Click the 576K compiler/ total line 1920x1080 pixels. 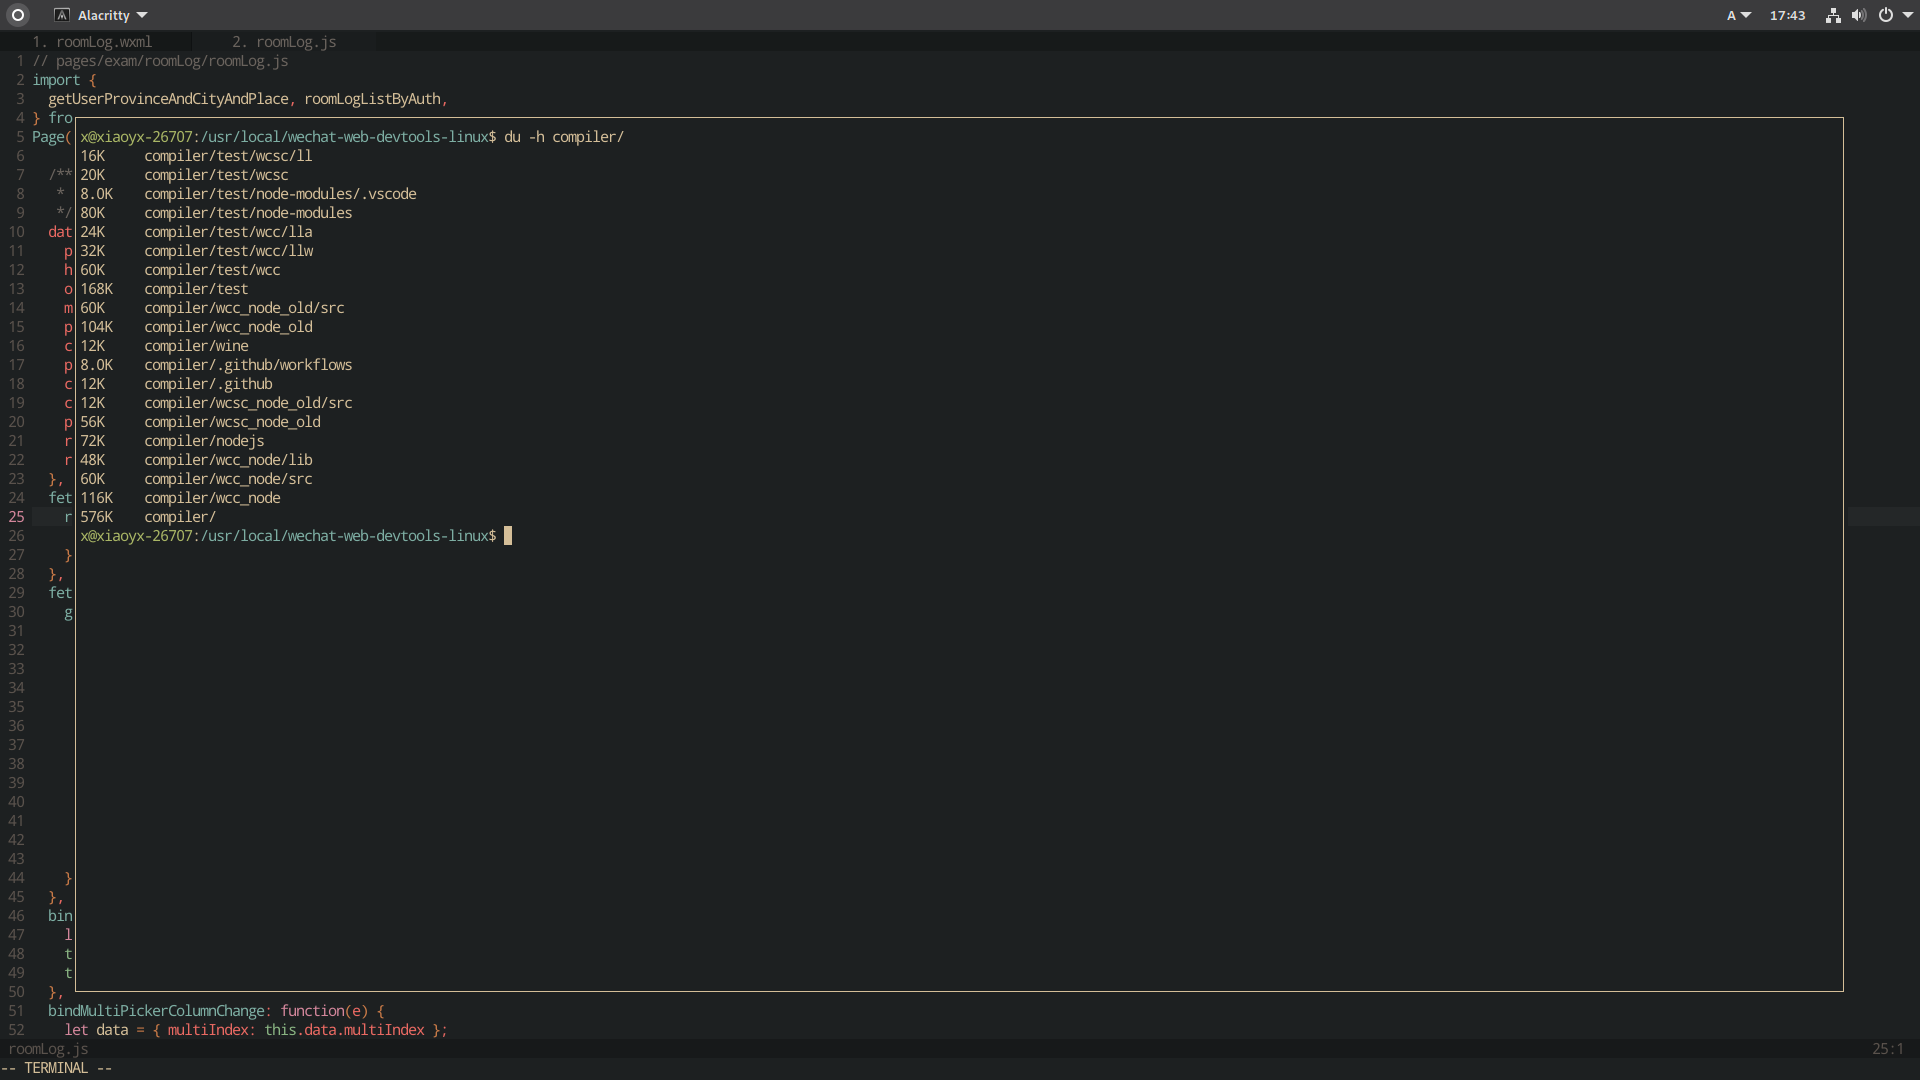pos(148,517)
